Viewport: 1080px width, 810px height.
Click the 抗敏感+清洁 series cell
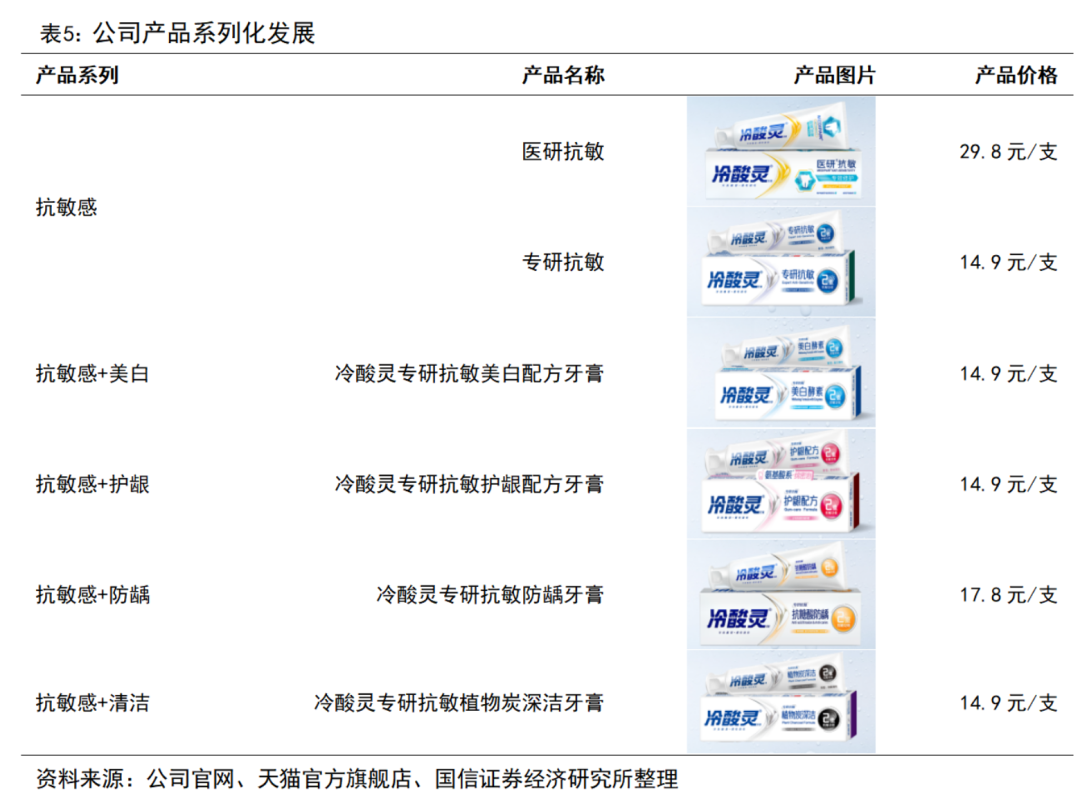pos(93,703)
